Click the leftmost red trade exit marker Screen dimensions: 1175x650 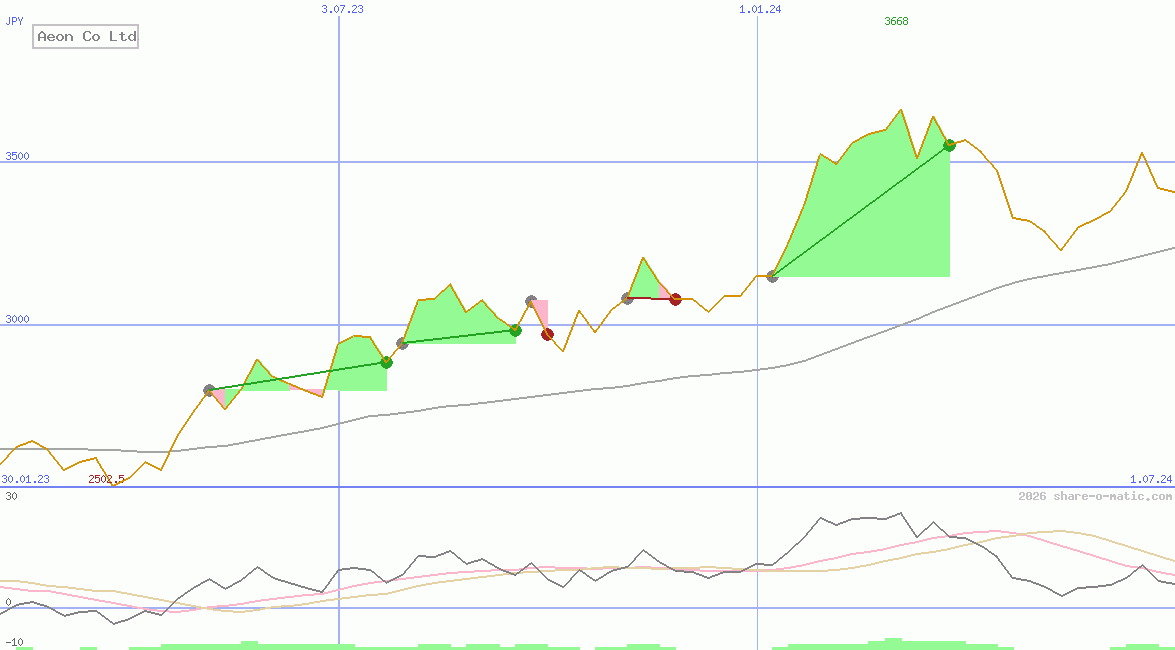click(547, 334)
